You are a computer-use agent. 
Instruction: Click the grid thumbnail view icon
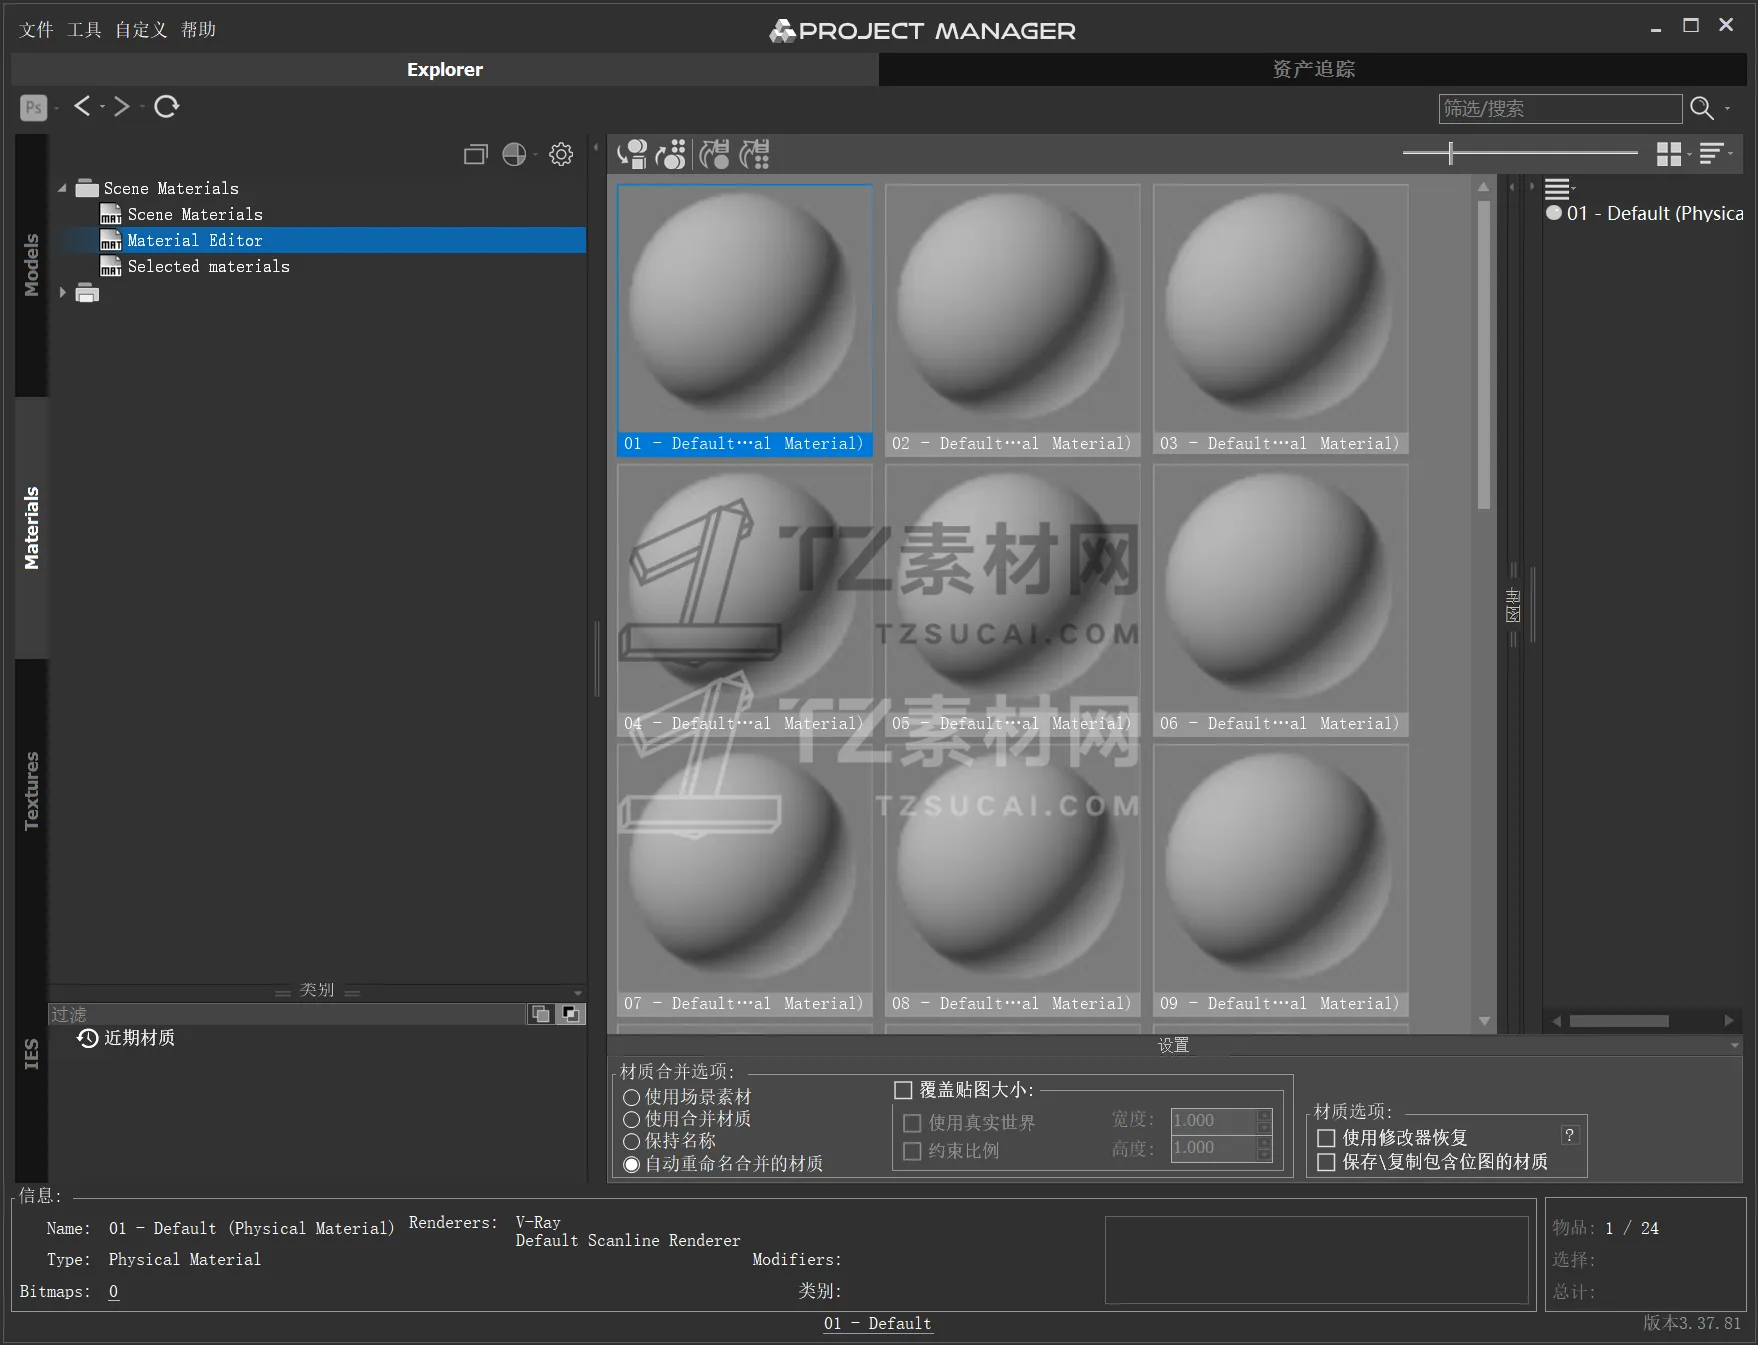click(1668, 154)
